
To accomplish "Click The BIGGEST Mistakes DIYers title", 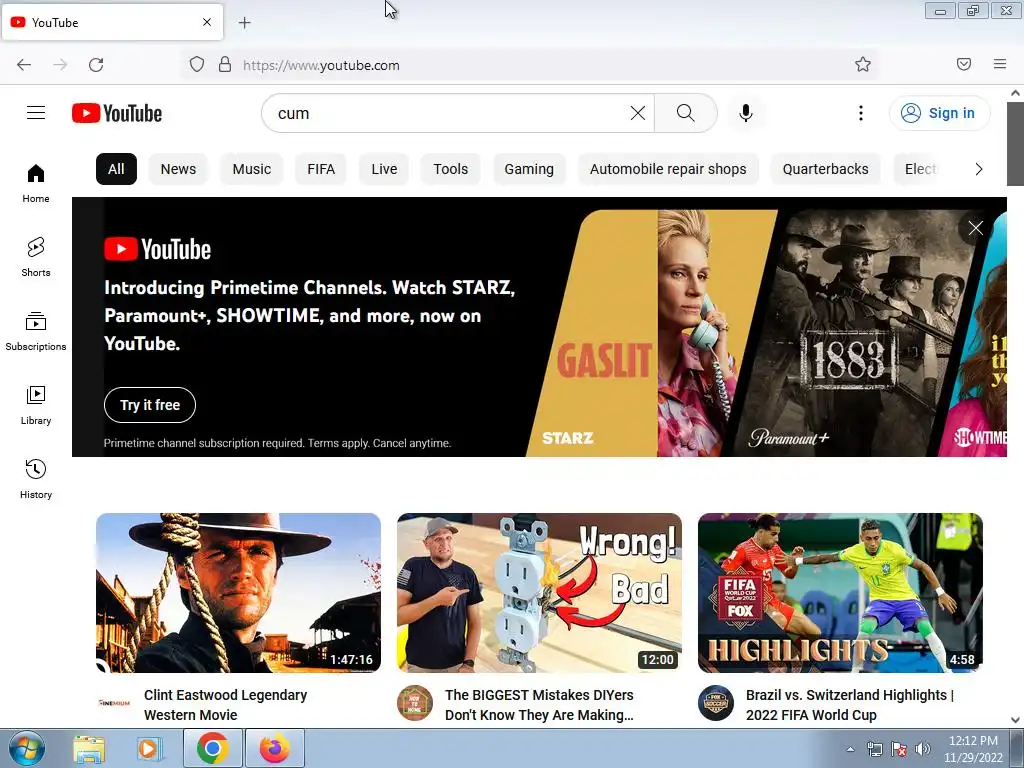I will (539, 705).
